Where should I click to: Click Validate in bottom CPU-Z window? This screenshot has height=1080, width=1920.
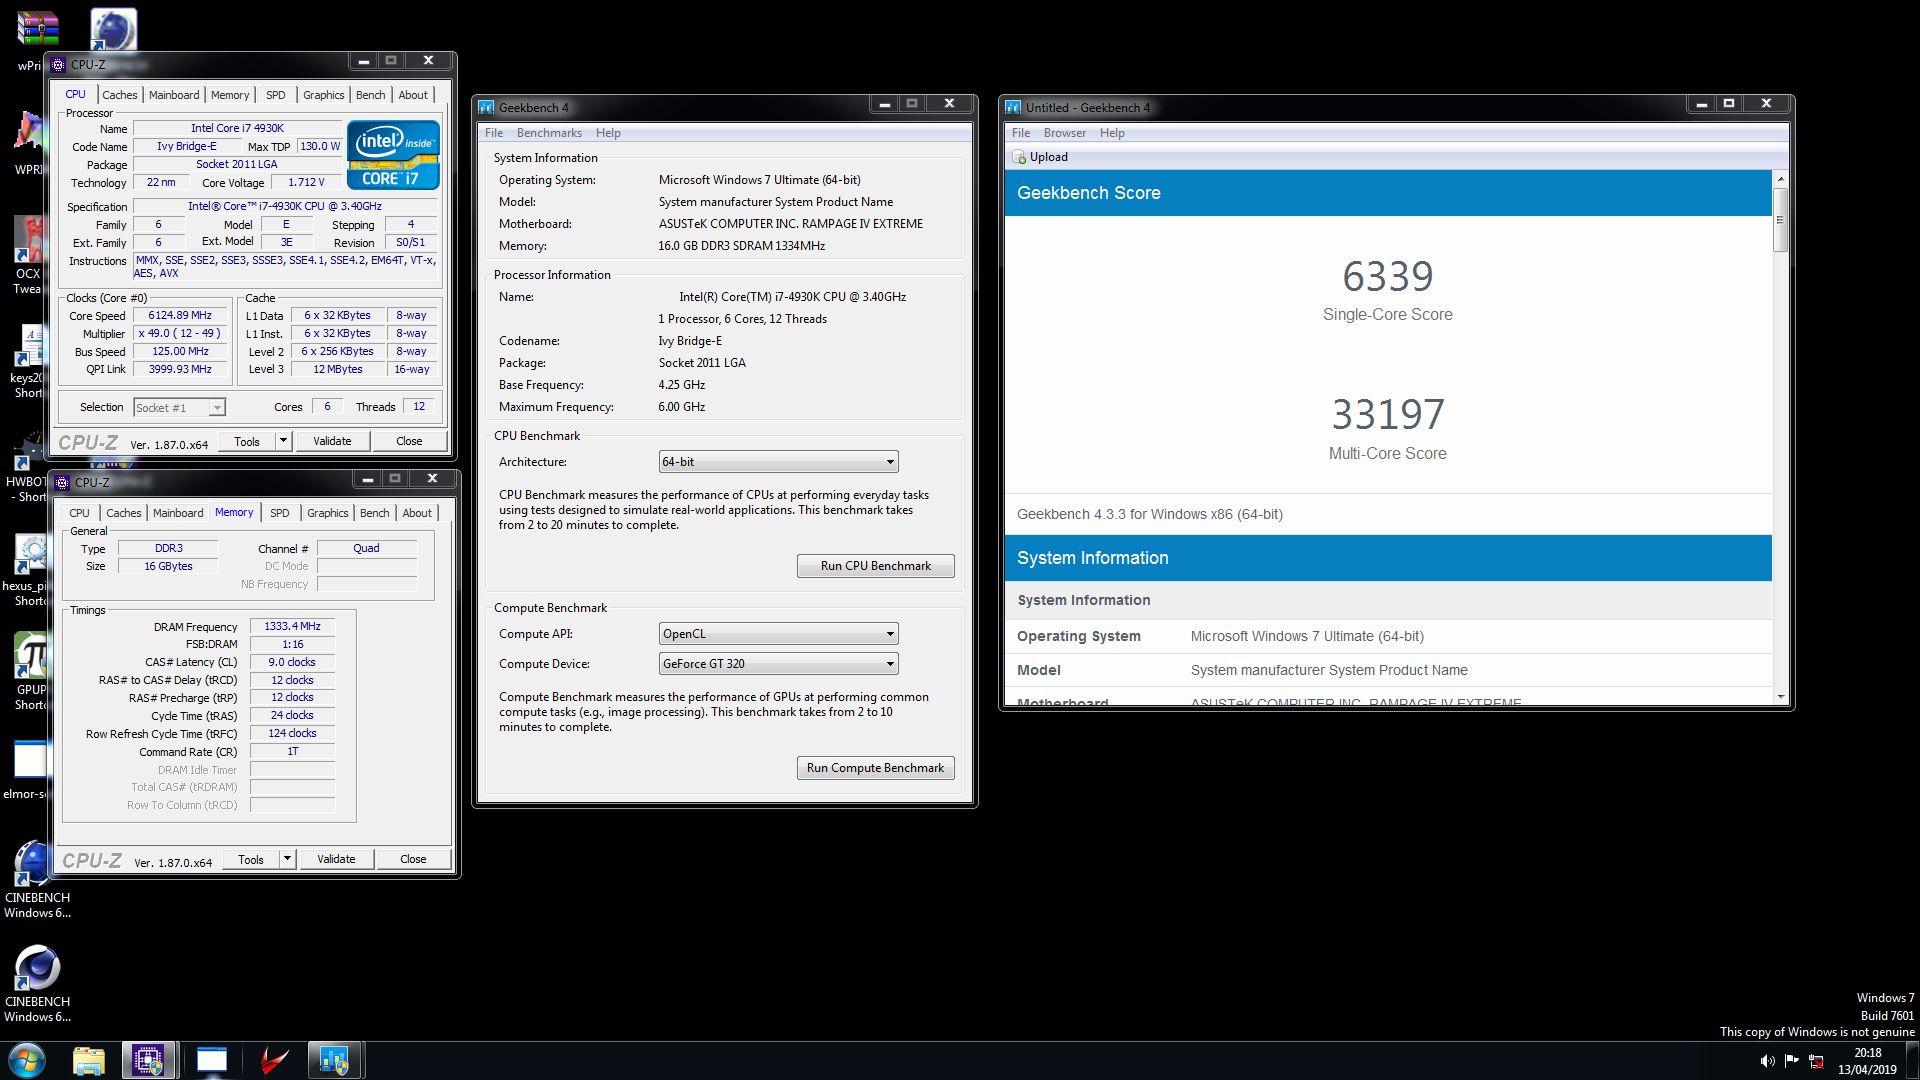[336, 859]
